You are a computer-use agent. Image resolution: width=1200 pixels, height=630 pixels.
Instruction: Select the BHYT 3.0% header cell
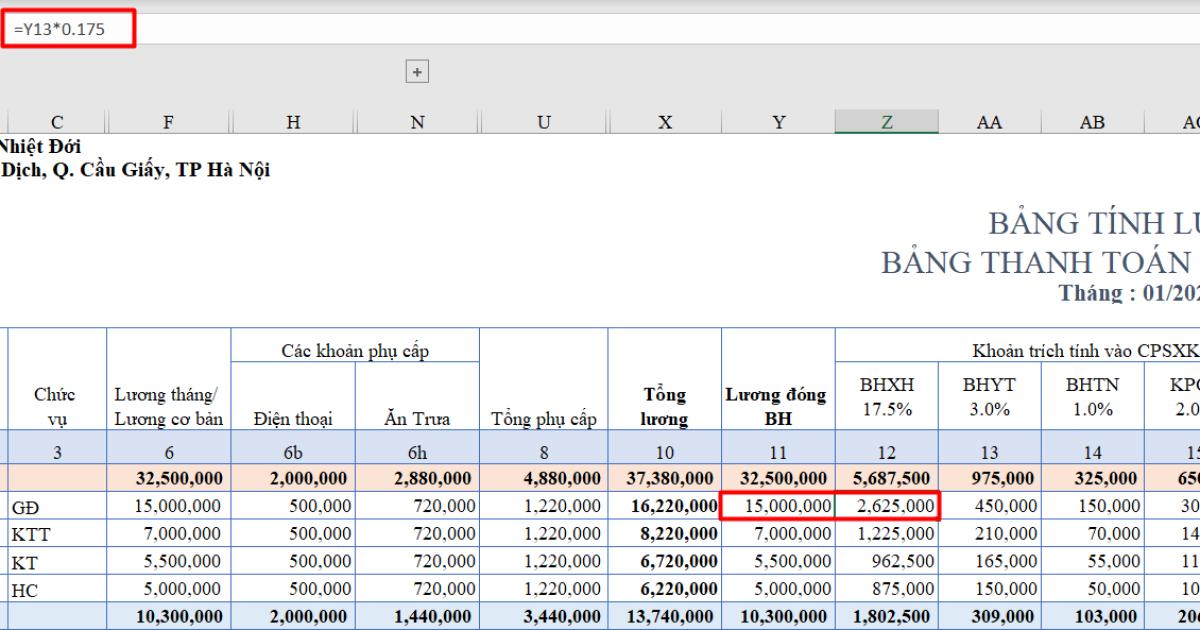coord(989,397)
